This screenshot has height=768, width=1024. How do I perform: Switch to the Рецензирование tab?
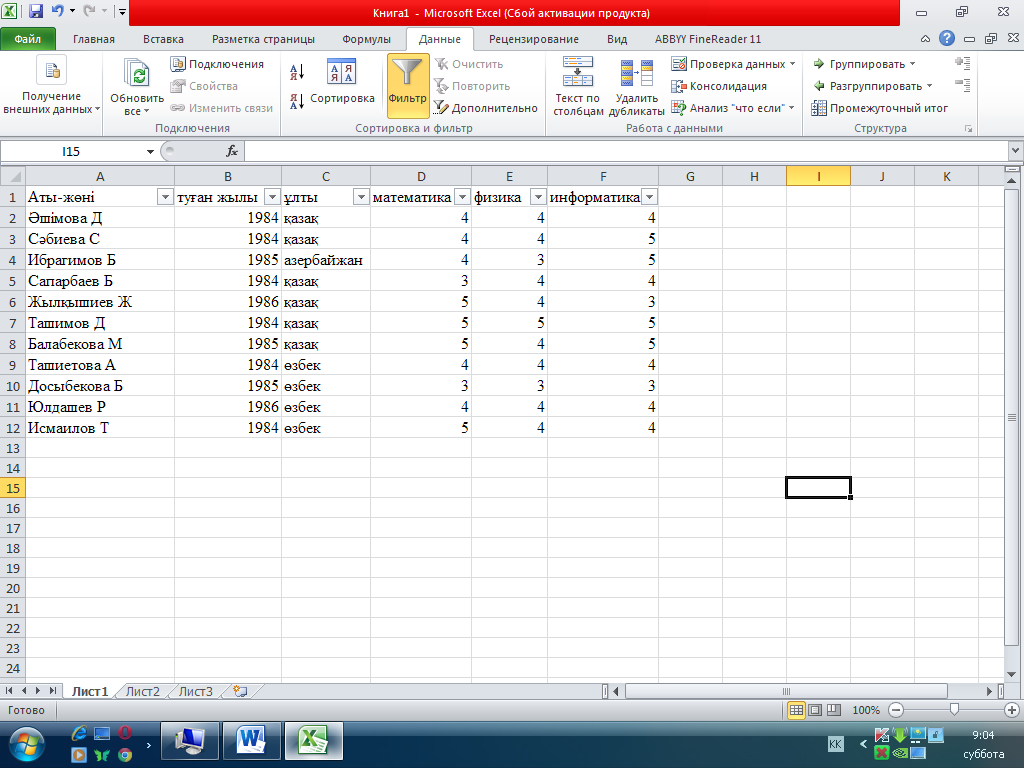pos(534,39)
